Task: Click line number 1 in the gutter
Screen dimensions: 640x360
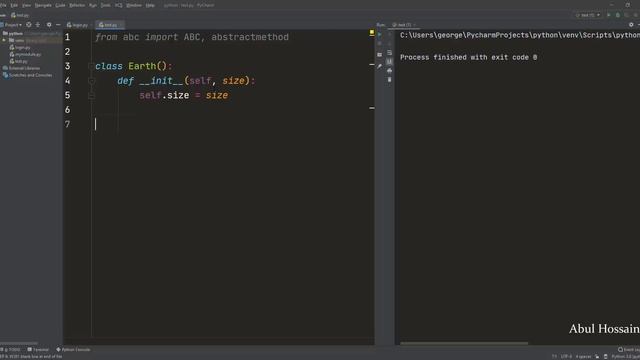Action: [x=67, y=37]
